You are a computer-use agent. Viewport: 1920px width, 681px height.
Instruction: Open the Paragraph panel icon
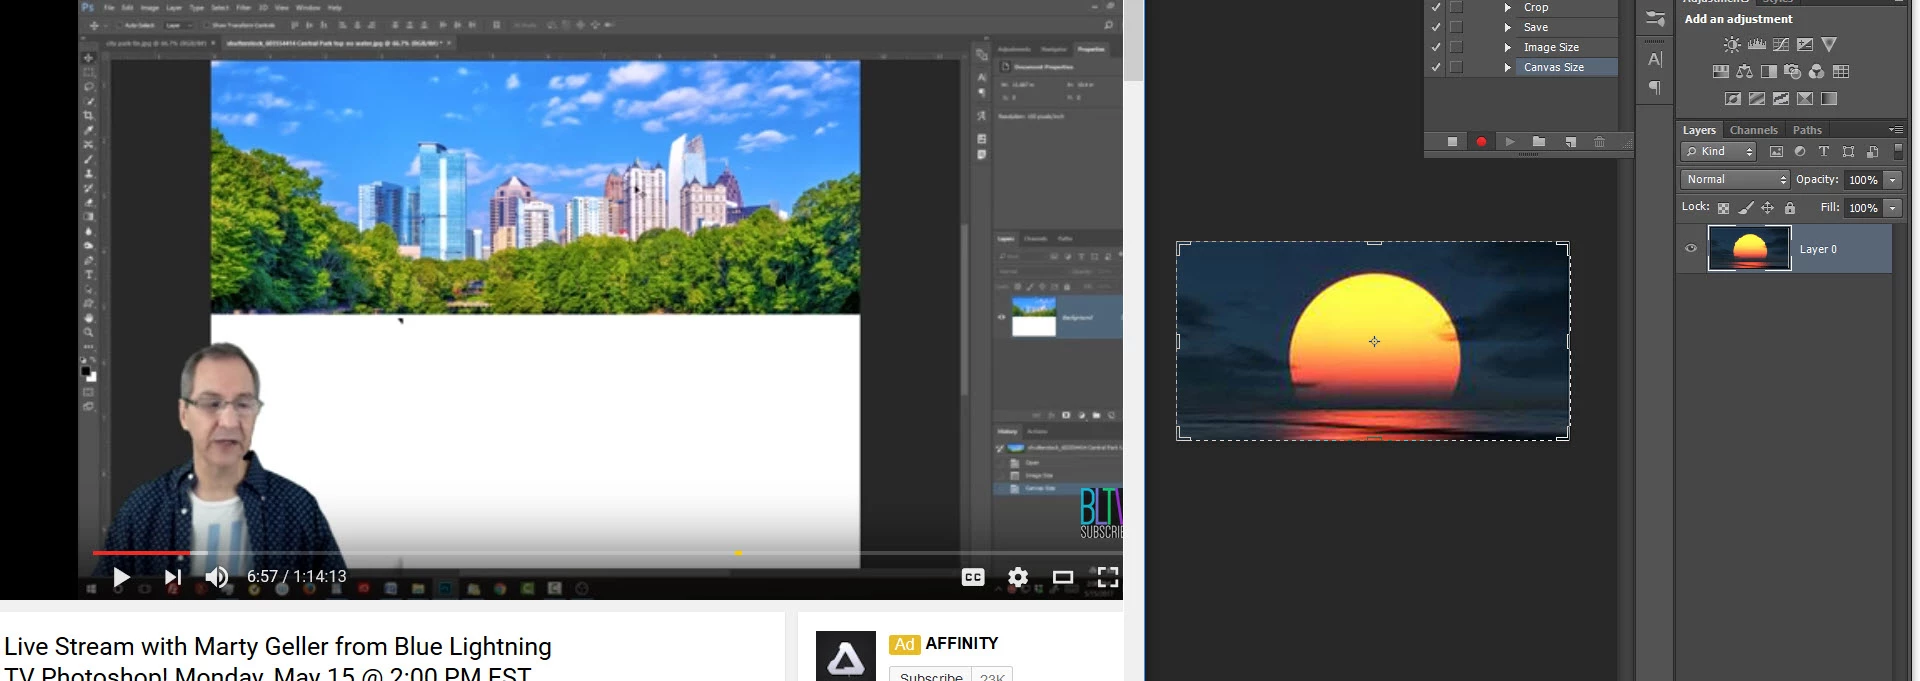pos(1655,88)
